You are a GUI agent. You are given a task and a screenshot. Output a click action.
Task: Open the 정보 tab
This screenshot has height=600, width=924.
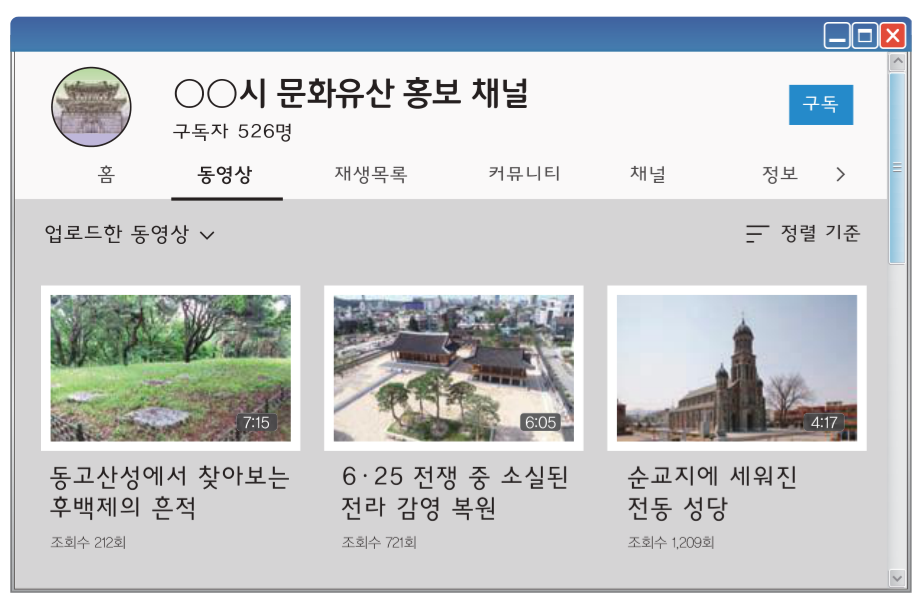click(780, 173)
